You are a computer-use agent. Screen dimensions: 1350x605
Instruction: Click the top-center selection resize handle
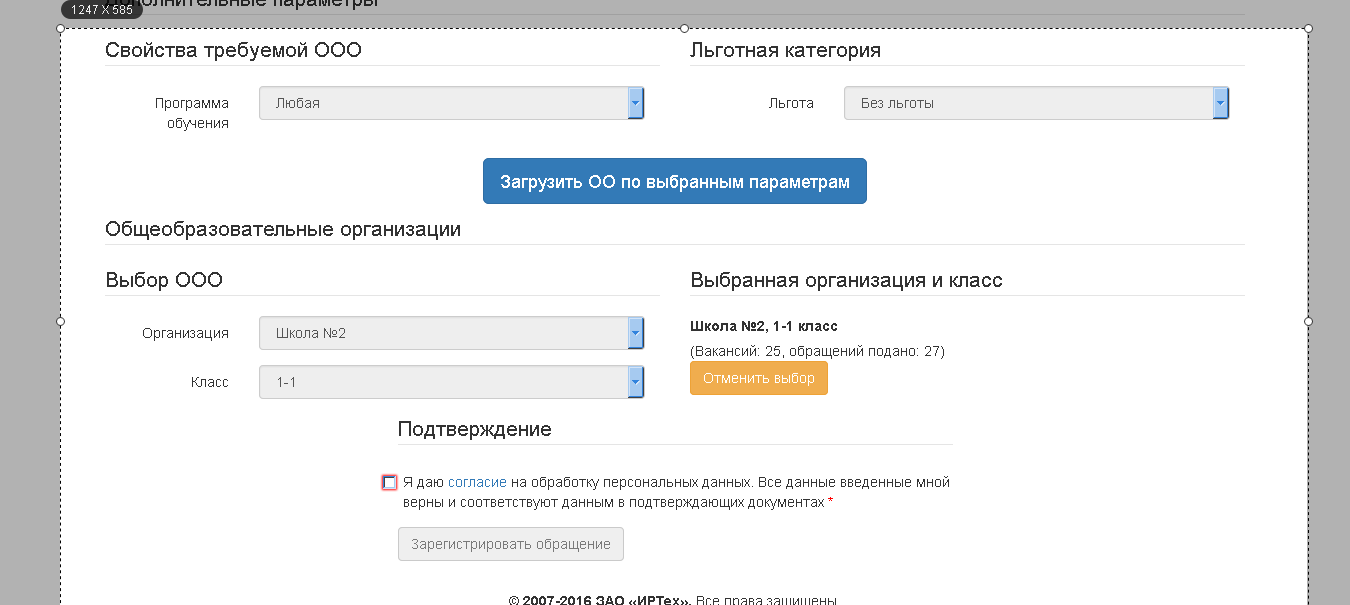pyautogui.click(x=684, y=28)
